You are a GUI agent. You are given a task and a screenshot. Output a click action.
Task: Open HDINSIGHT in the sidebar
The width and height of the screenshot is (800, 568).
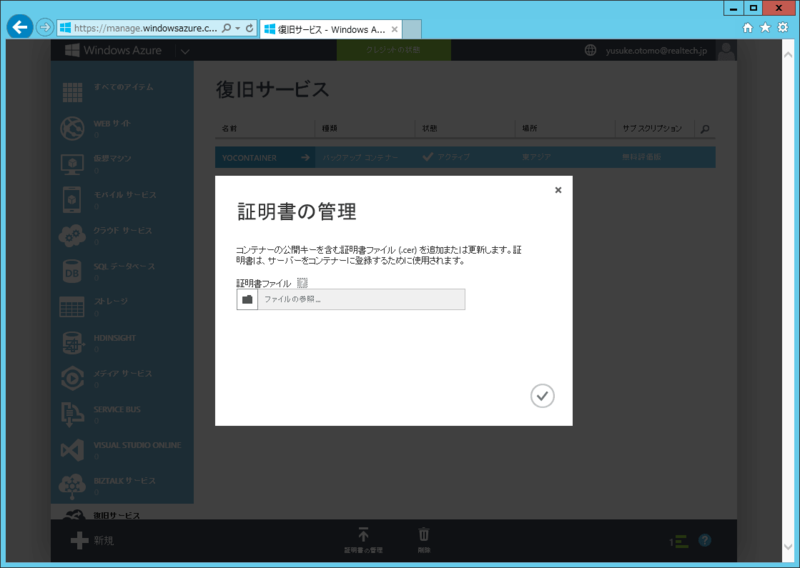[122, 342]
